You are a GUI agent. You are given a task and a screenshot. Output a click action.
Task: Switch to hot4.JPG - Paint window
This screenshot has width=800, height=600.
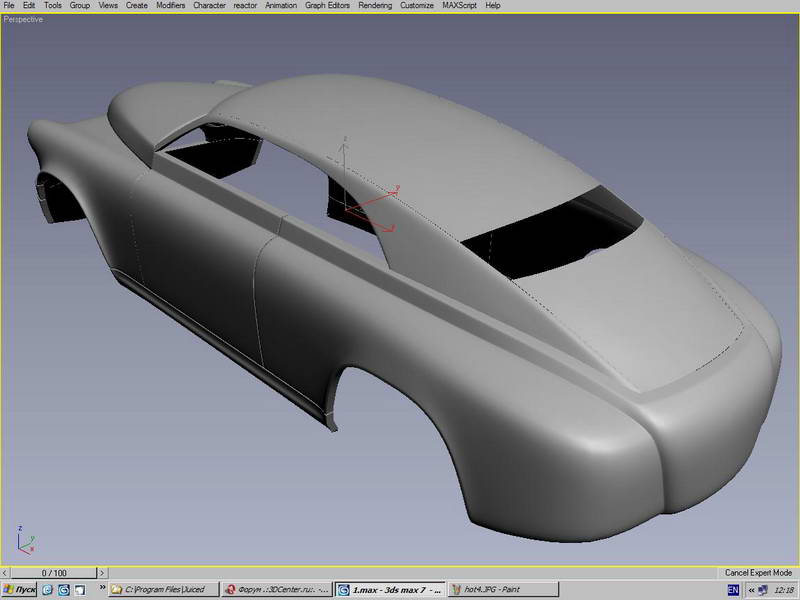tap(504, 590)
